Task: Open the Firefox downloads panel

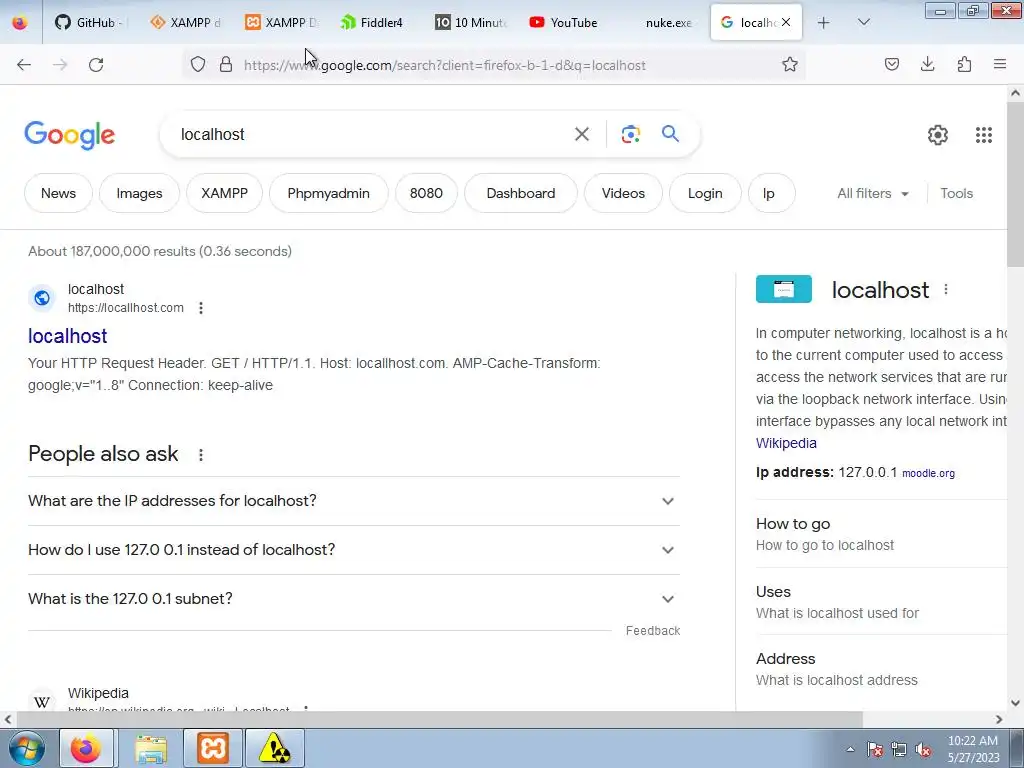Action: pos(928,65)
